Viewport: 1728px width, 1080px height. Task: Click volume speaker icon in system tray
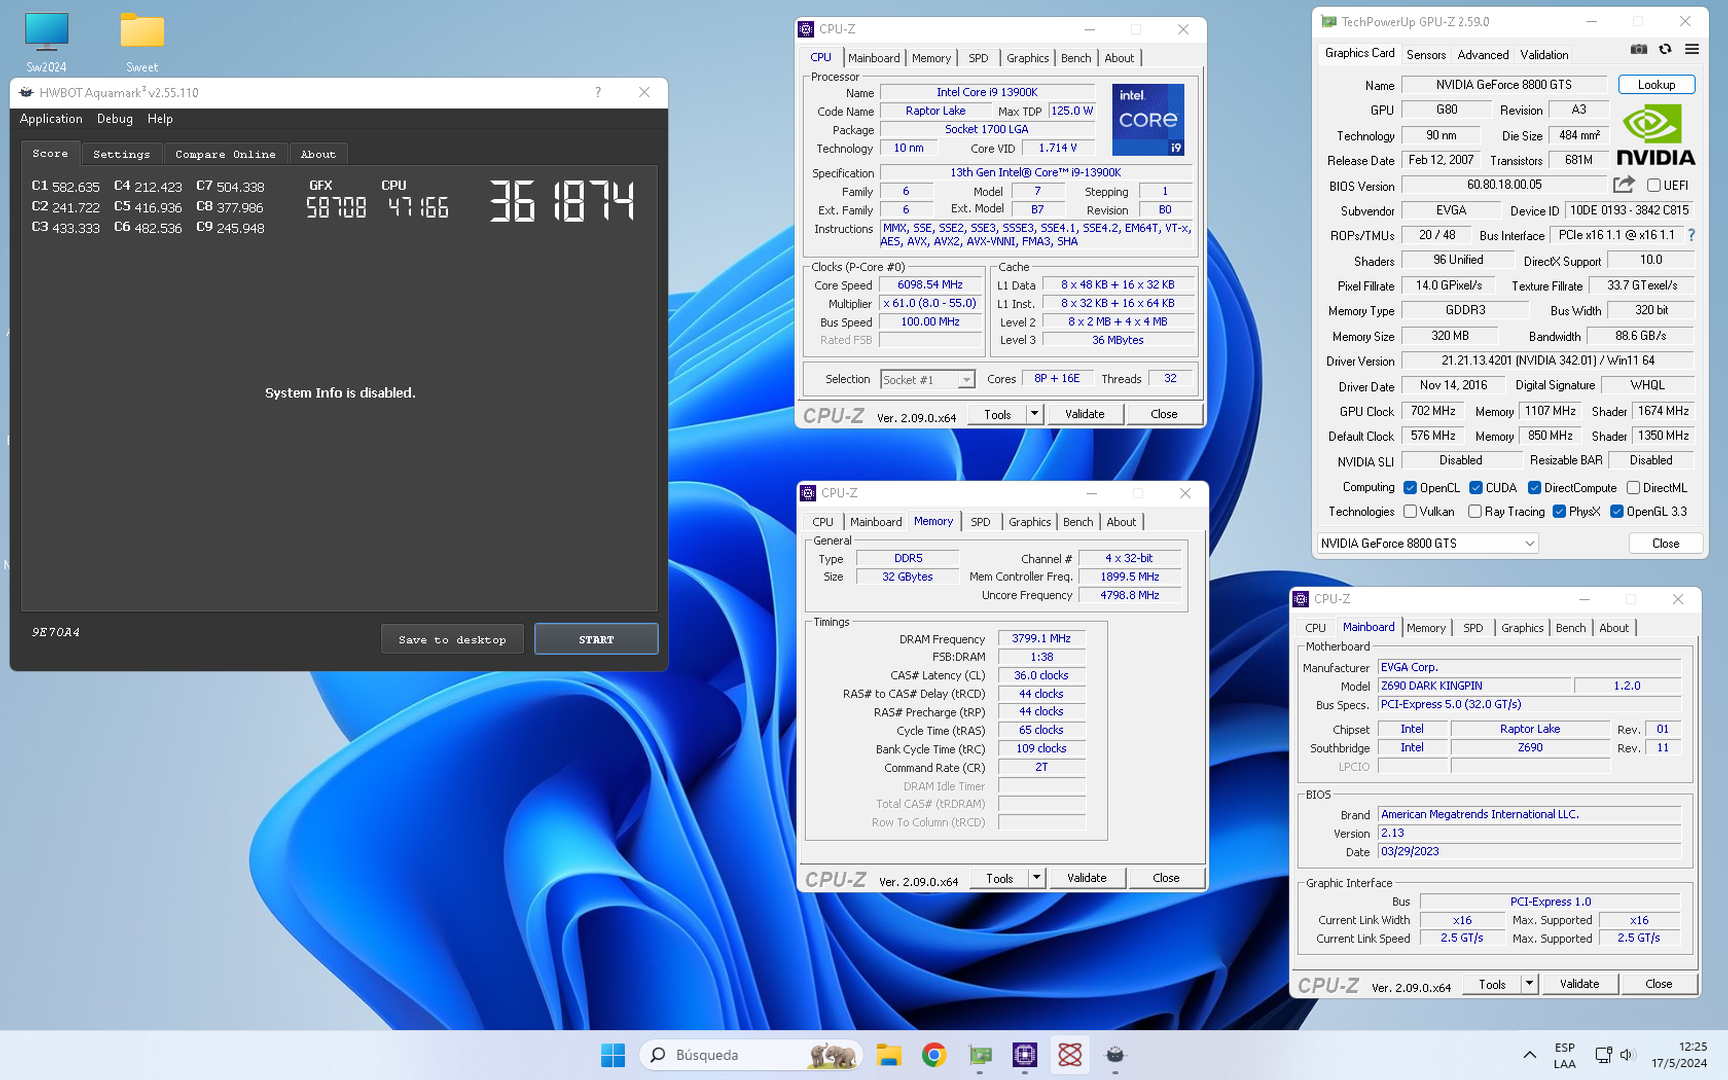click(x=1626, y=1055)
